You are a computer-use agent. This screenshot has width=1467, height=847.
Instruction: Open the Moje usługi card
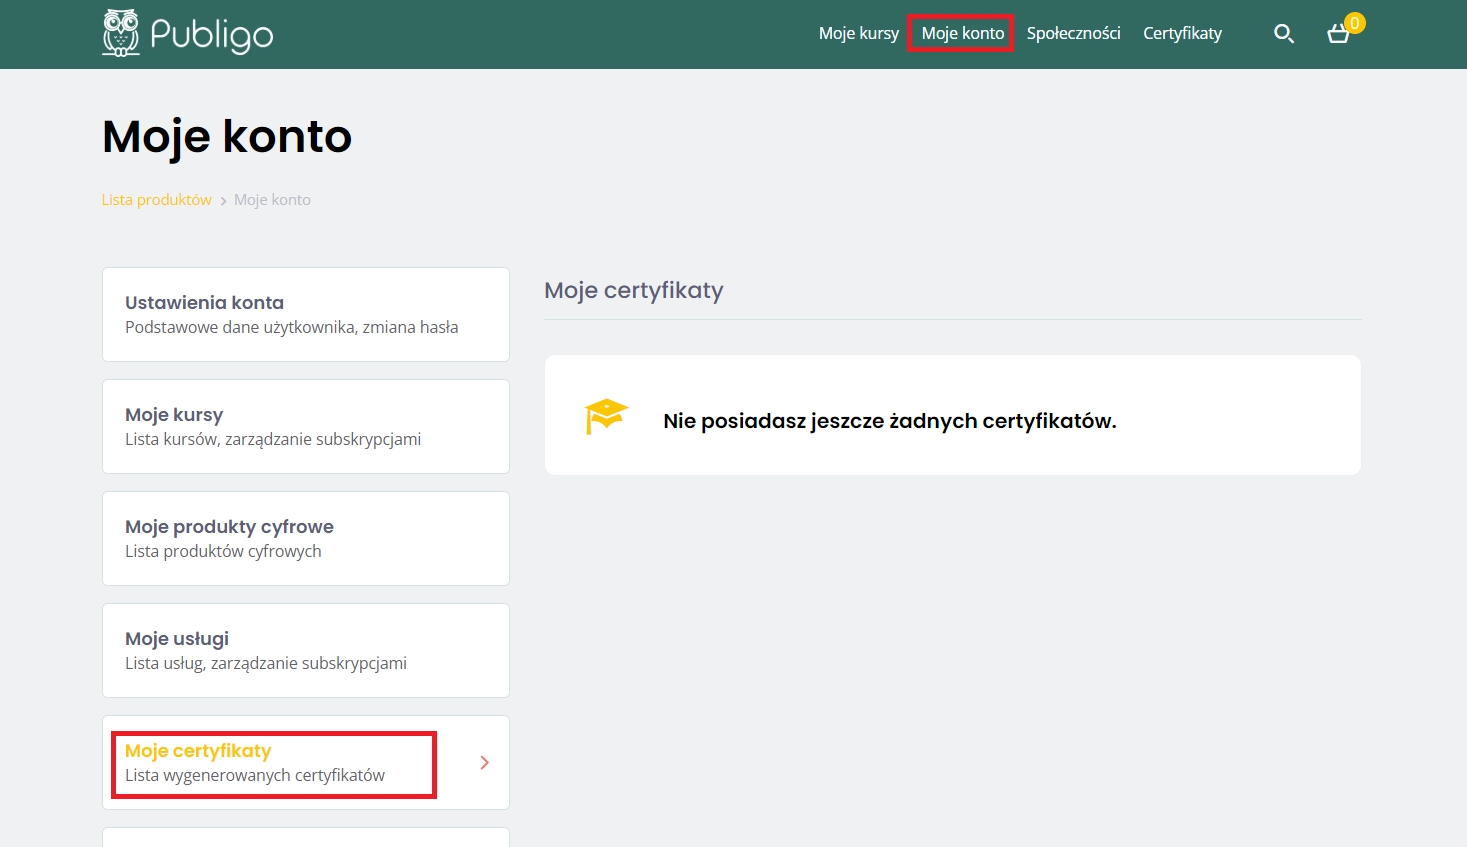tap(306, 650)
